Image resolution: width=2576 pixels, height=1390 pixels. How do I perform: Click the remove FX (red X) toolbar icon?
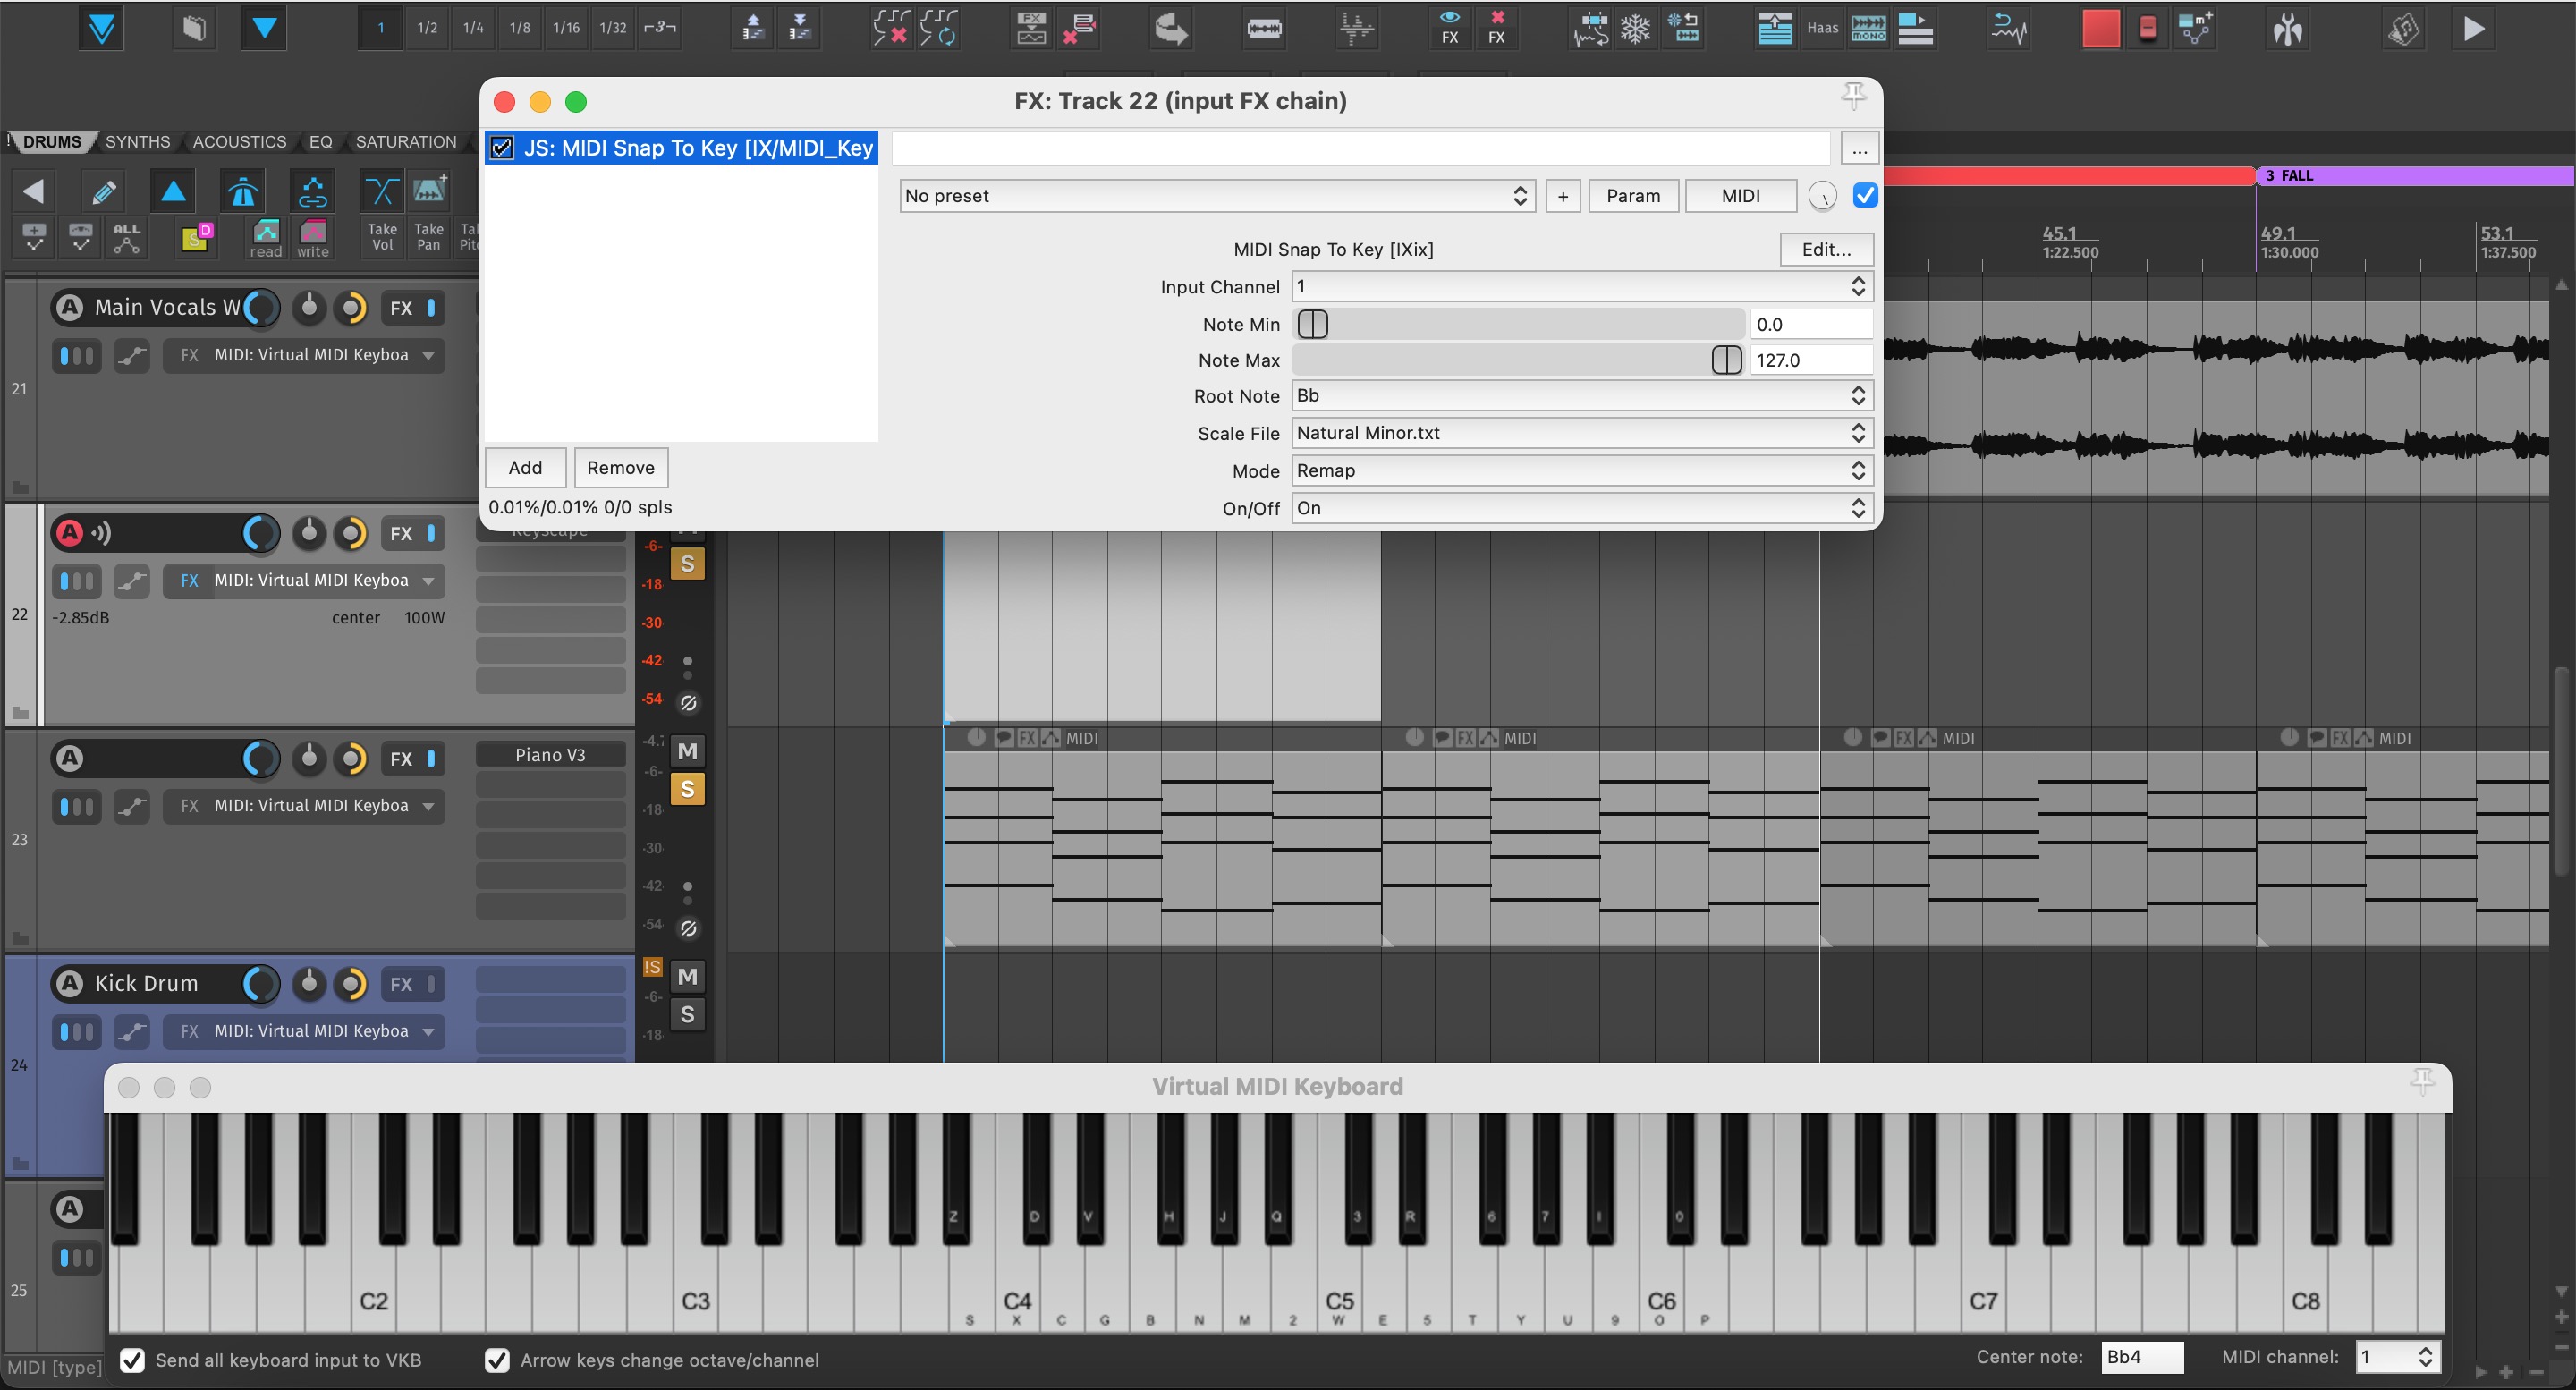1496,27
